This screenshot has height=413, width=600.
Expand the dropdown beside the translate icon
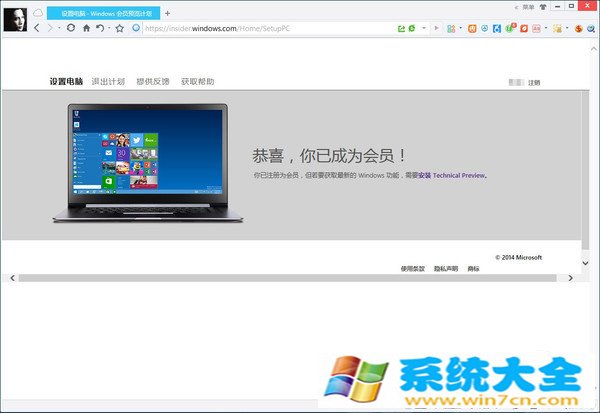pos(546,28)
